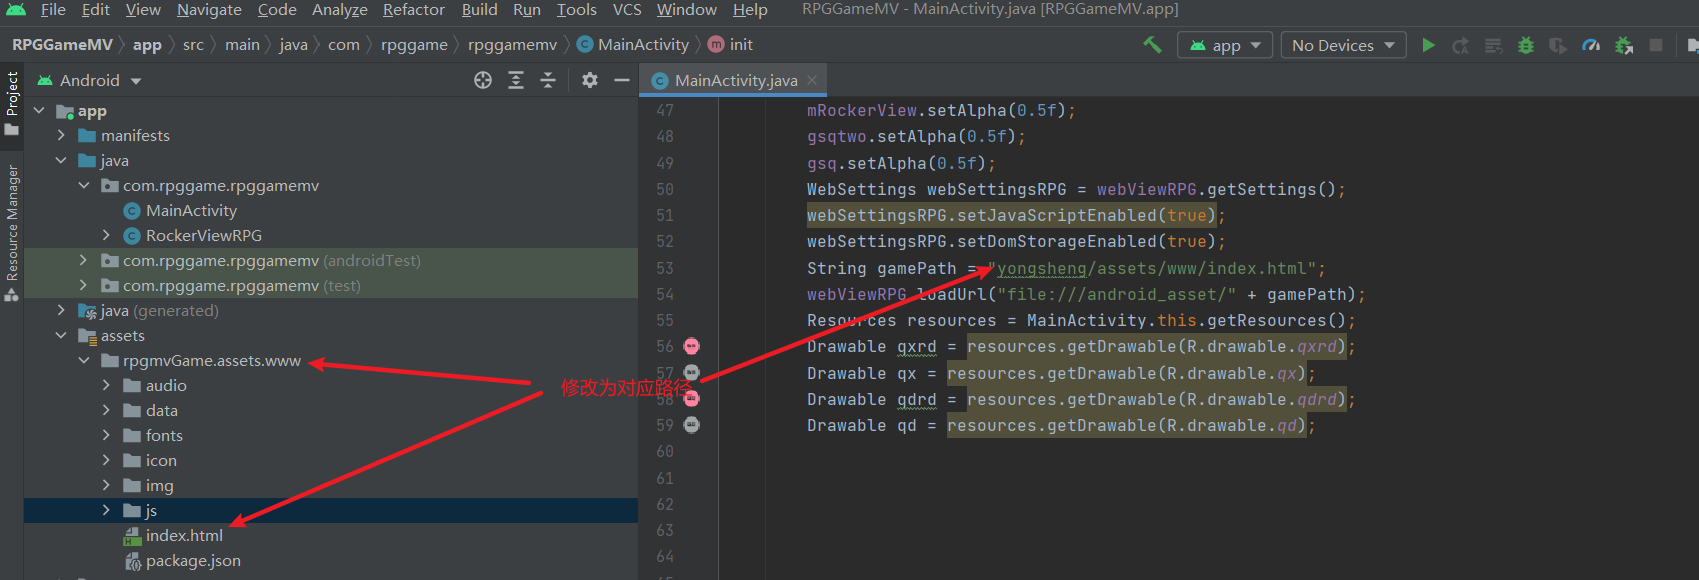Click Attach Debugger to Android Process icon
This screenshot has width=1699, height=580.
[x=1624, y=45]
